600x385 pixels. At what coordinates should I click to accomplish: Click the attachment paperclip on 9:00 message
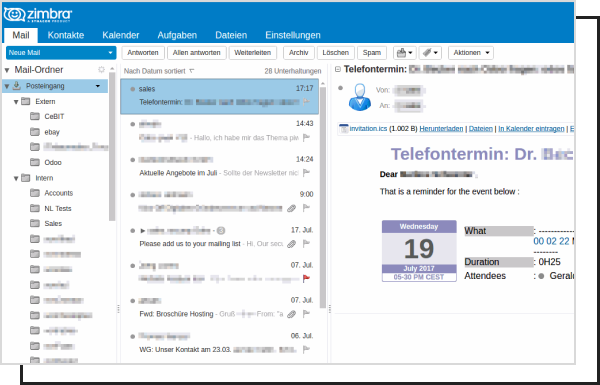tap(292, 209)
